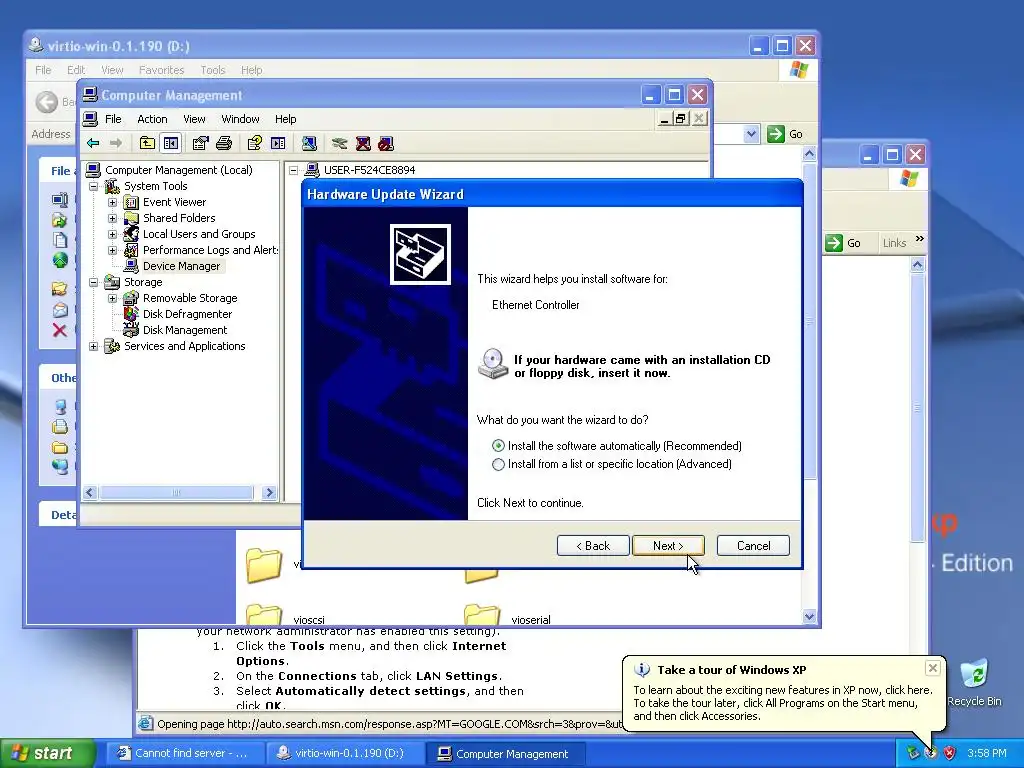Switch to Cannot find server taskbar item
This screenshot has height=768, width=1024.
[x=184, y=754]
